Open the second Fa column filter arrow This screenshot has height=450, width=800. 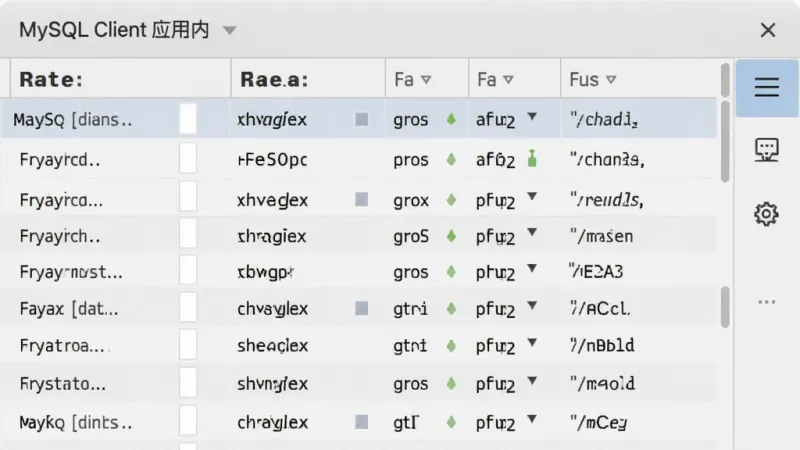click(508, 80)
